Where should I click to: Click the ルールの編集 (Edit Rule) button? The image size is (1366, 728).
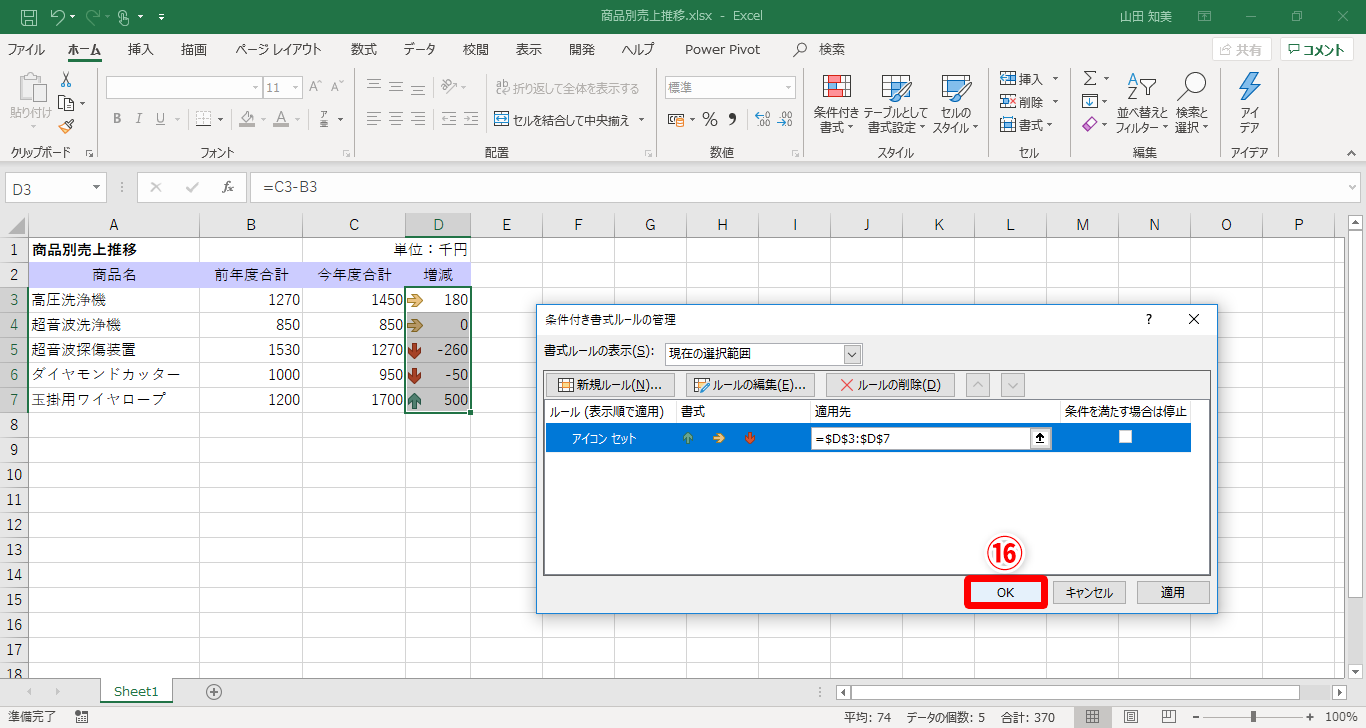tap(750, 385)
